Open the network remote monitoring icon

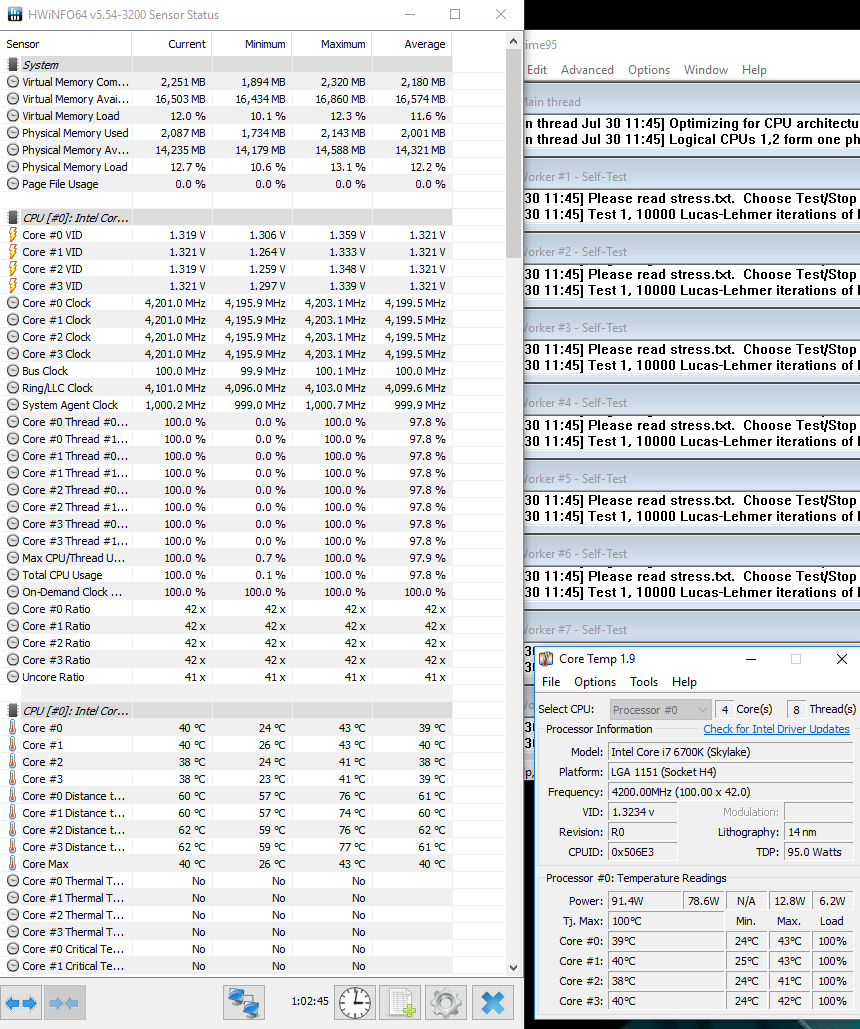pyautogui.click(x=243, y=1002)
